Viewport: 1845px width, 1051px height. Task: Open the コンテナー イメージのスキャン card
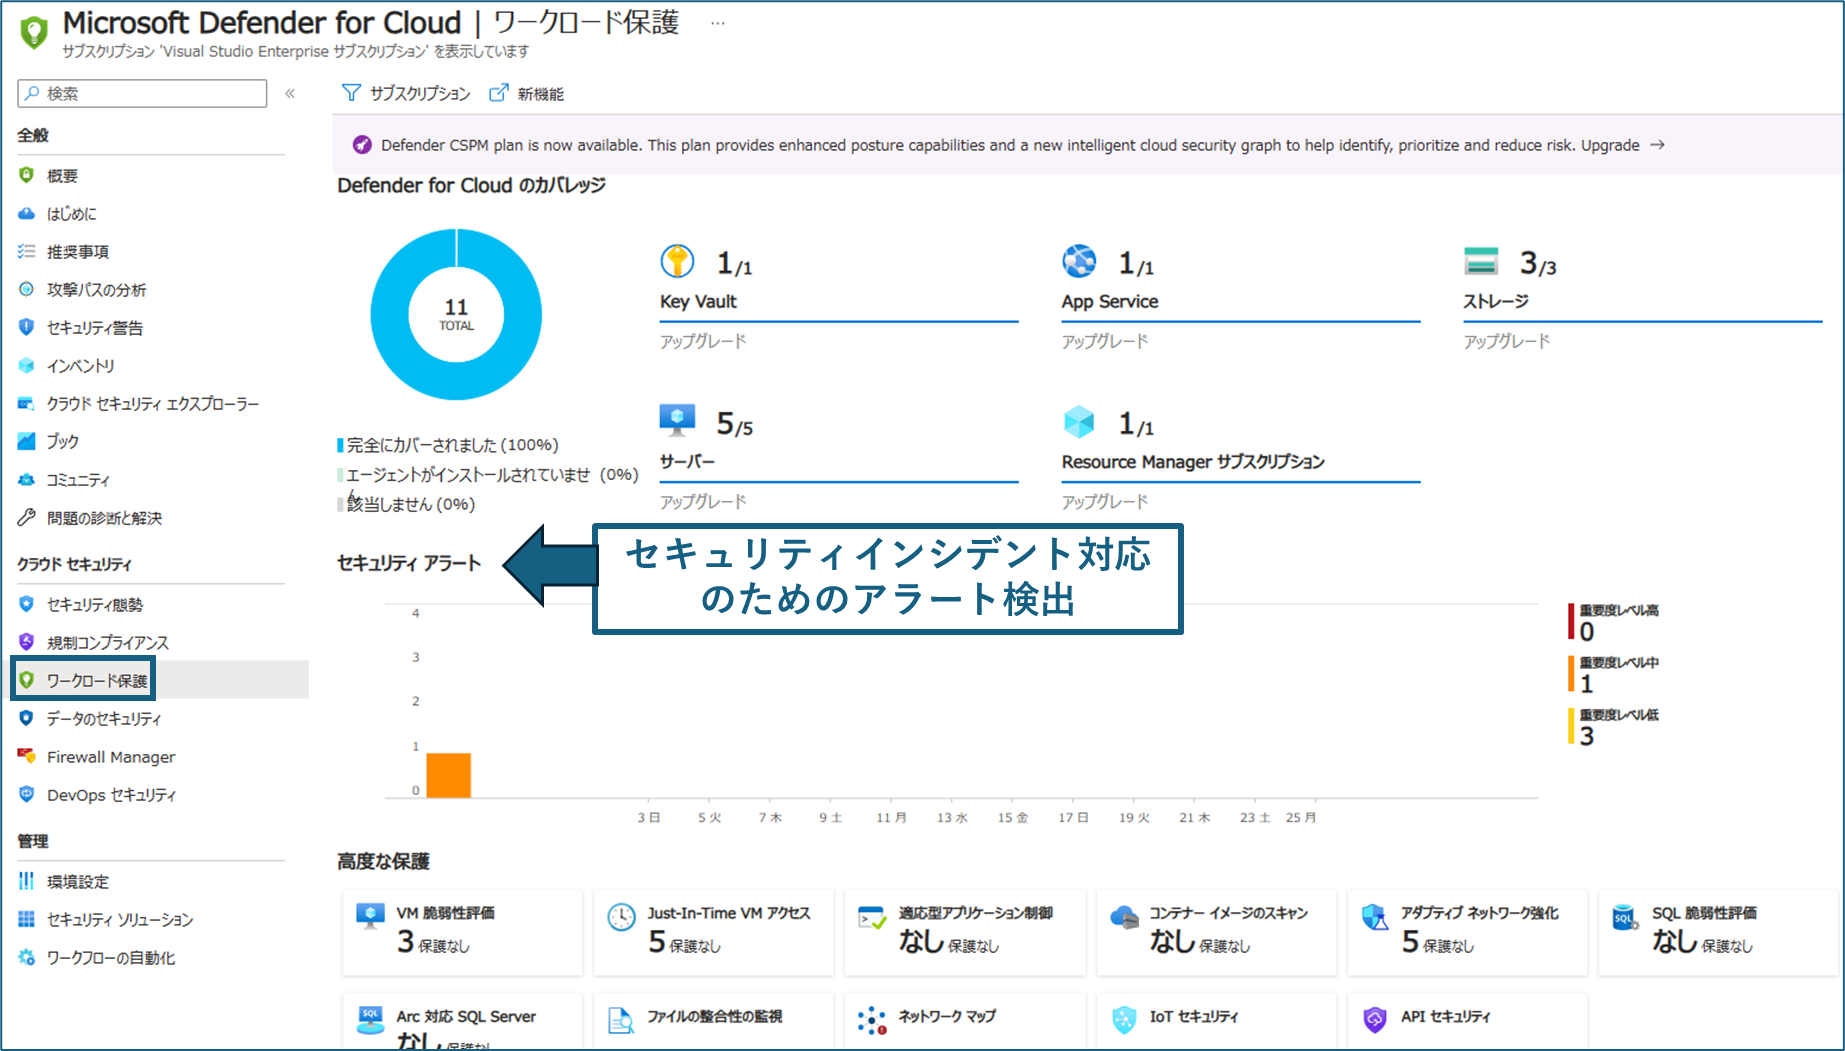pyautogui.click(x=1216, y=932)
